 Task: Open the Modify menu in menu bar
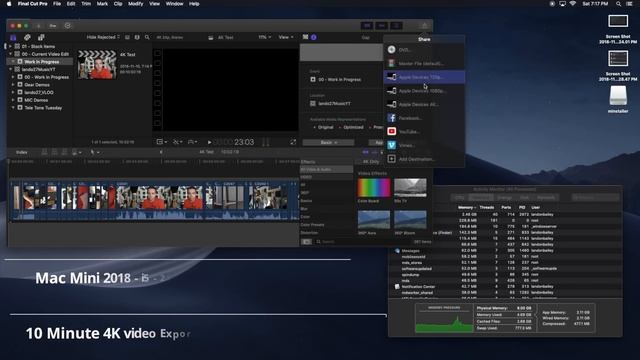pos(136,4)
